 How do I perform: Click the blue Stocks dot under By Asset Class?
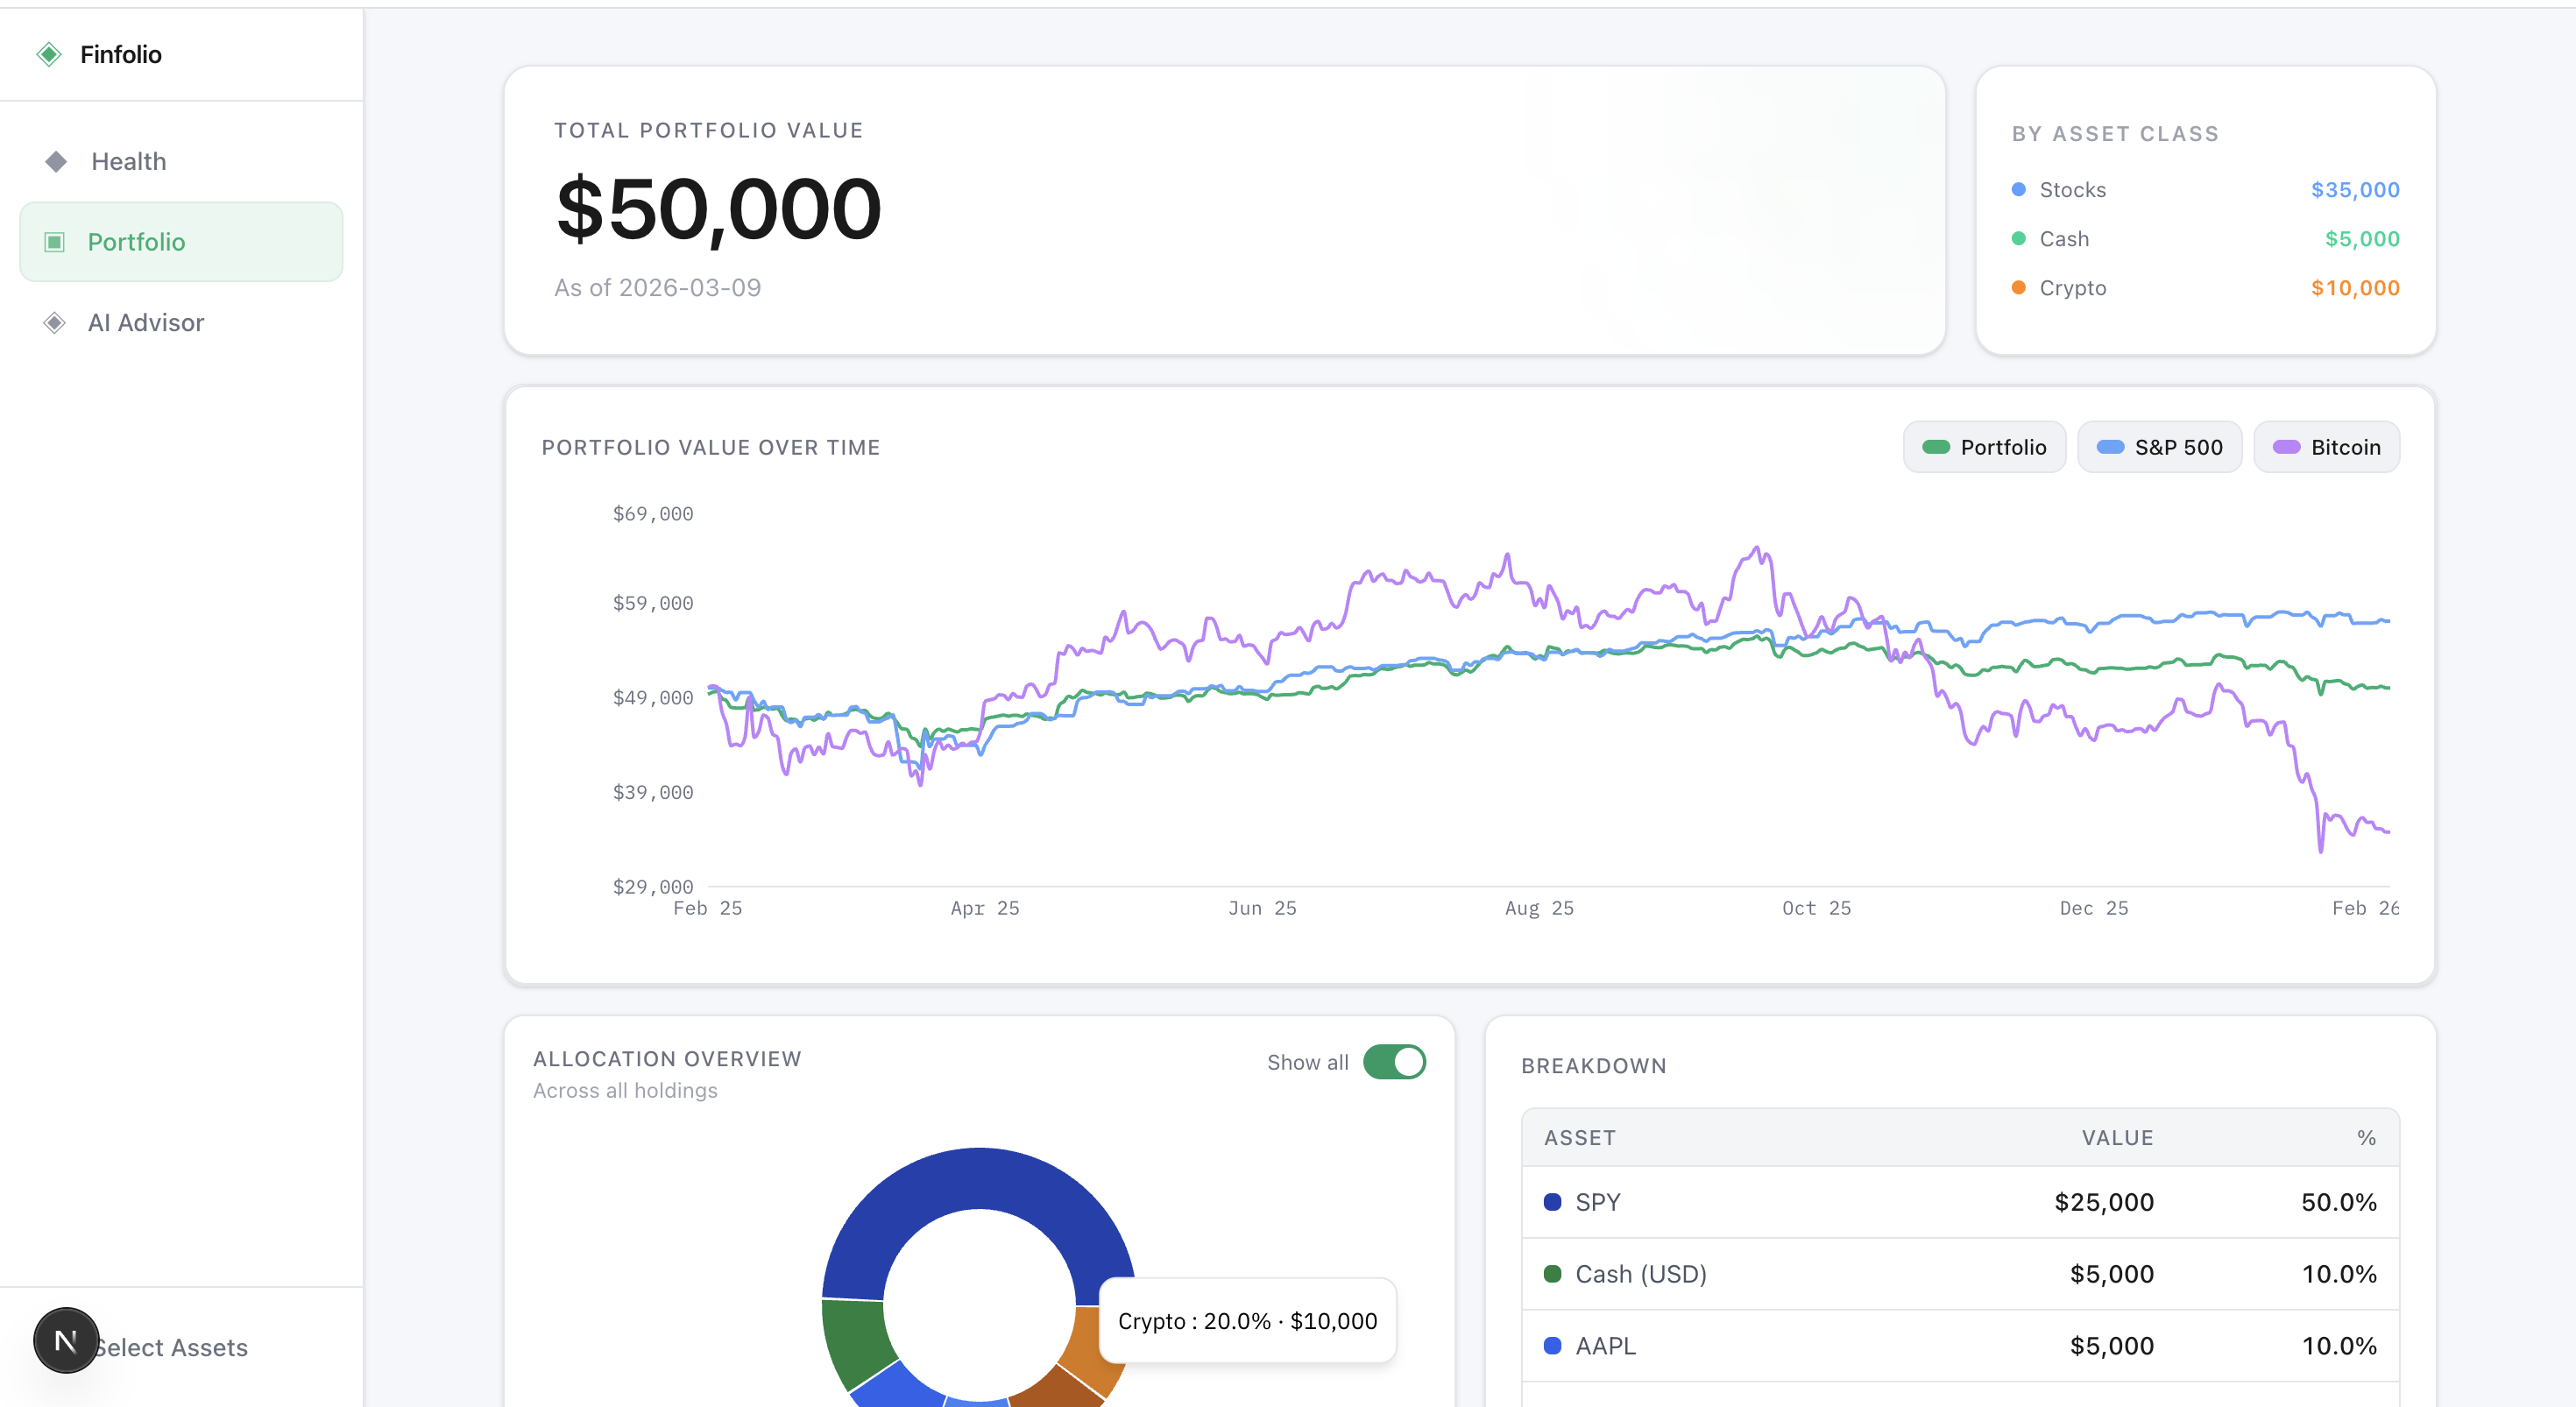click(2019, 189)
